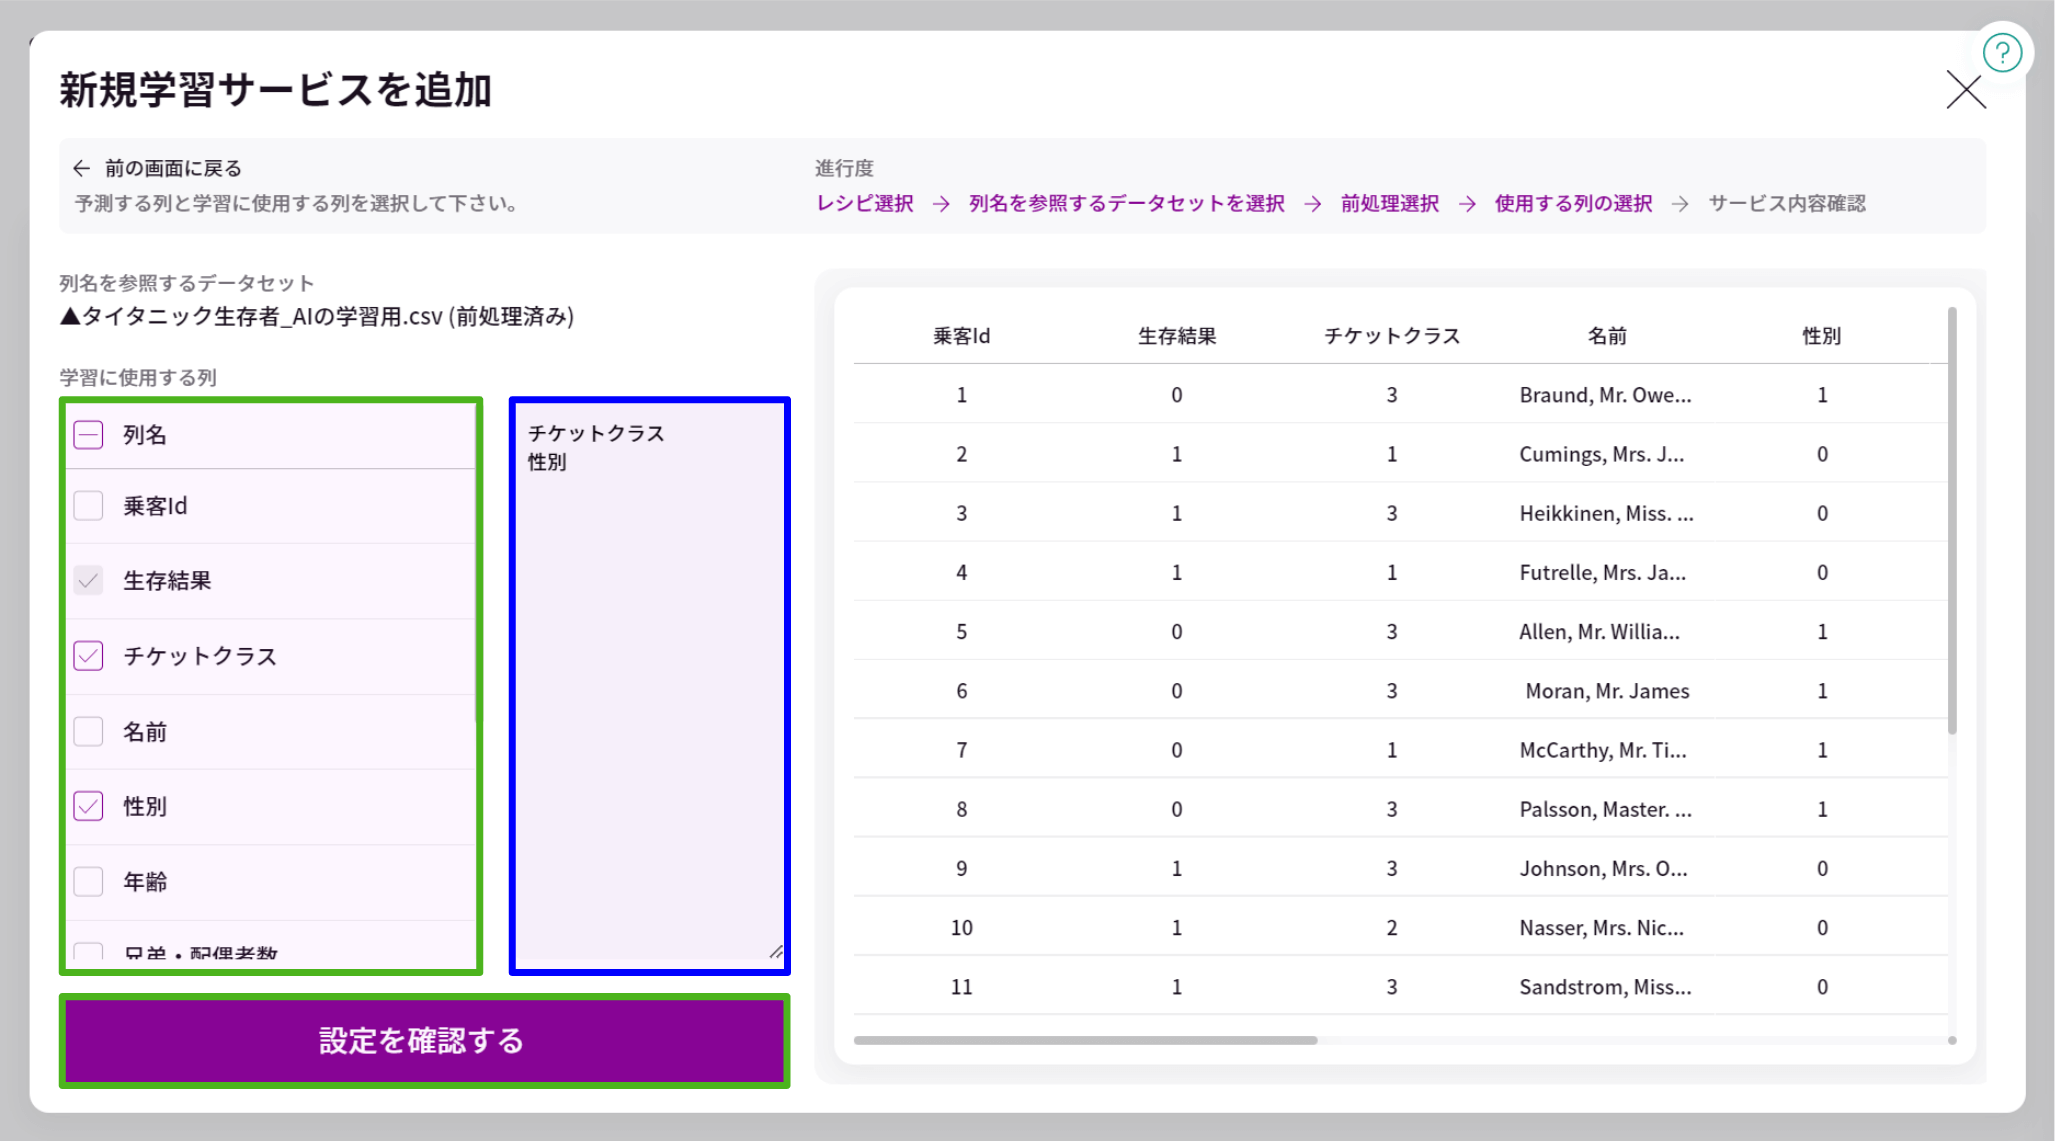
Task: Uncheck the 性別 column checkbox
Action: 88,806
